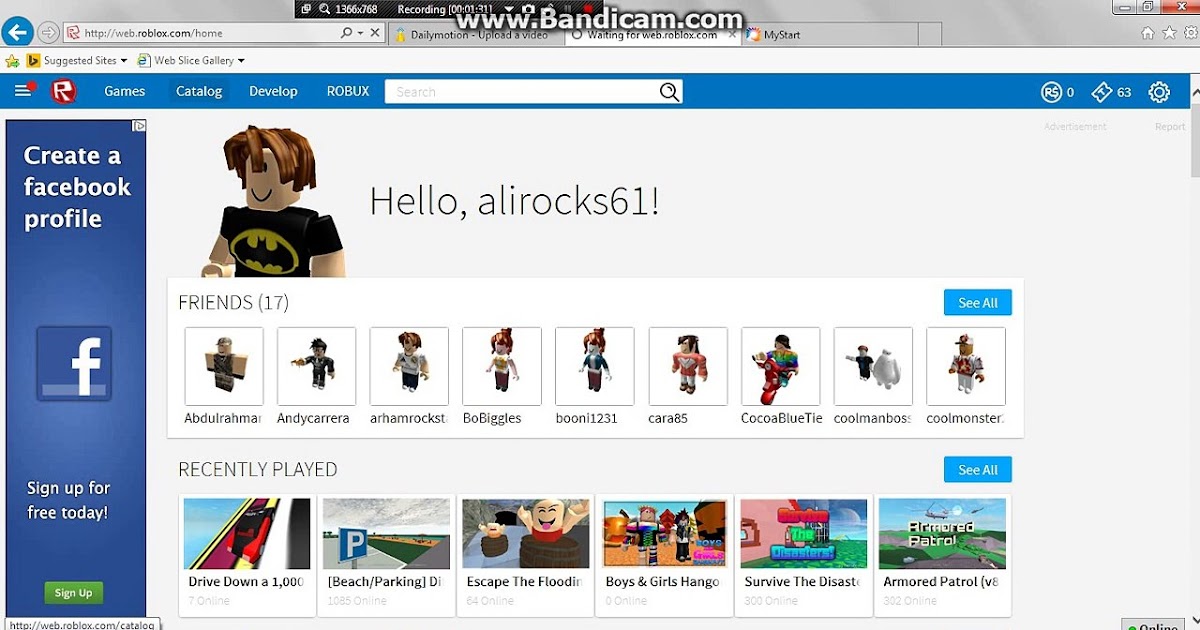Screen dimensions: 1200x630
Task: Click add to favorites bar star icon
Action: [13, 61]
